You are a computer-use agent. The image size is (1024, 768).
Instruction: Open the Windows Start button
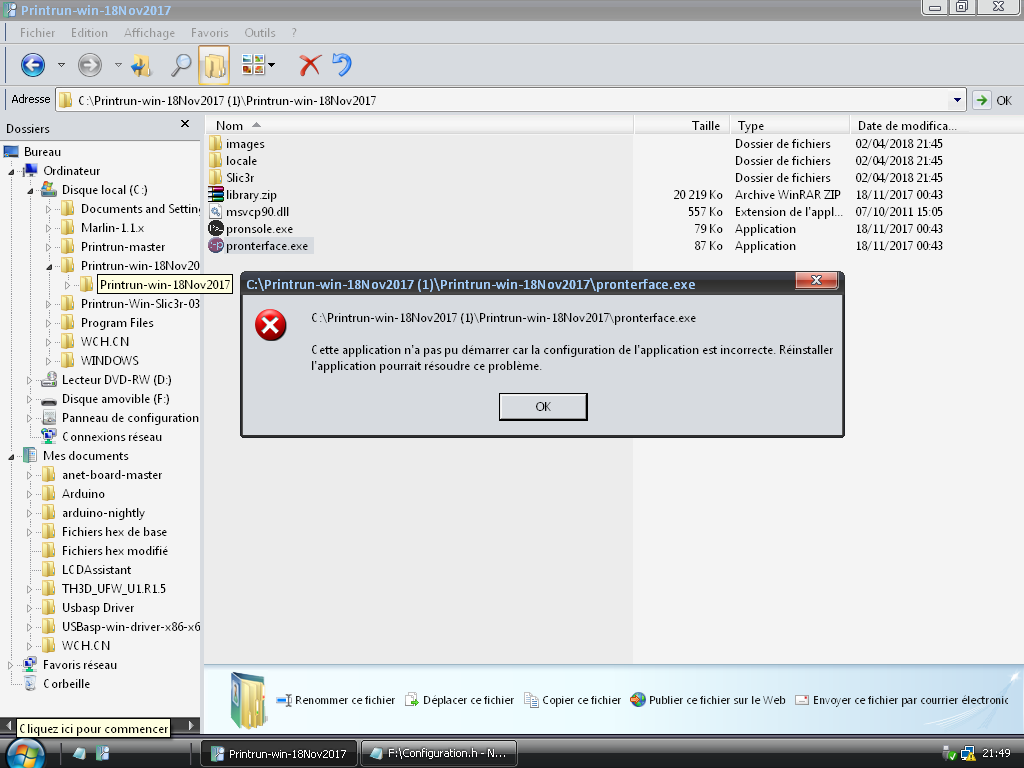coord(25,753)
